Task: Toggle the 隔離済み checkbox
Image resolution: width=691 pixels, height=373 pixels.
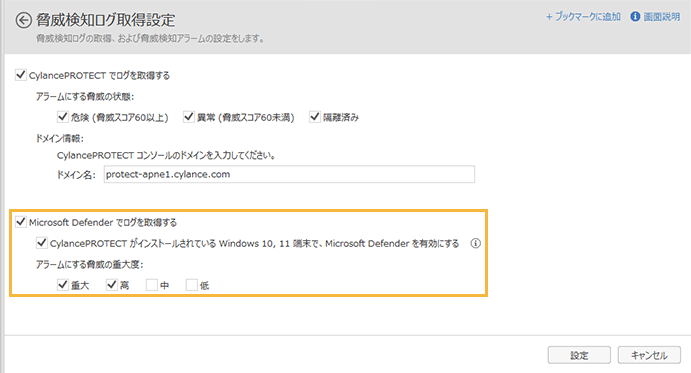Action: 315,117
